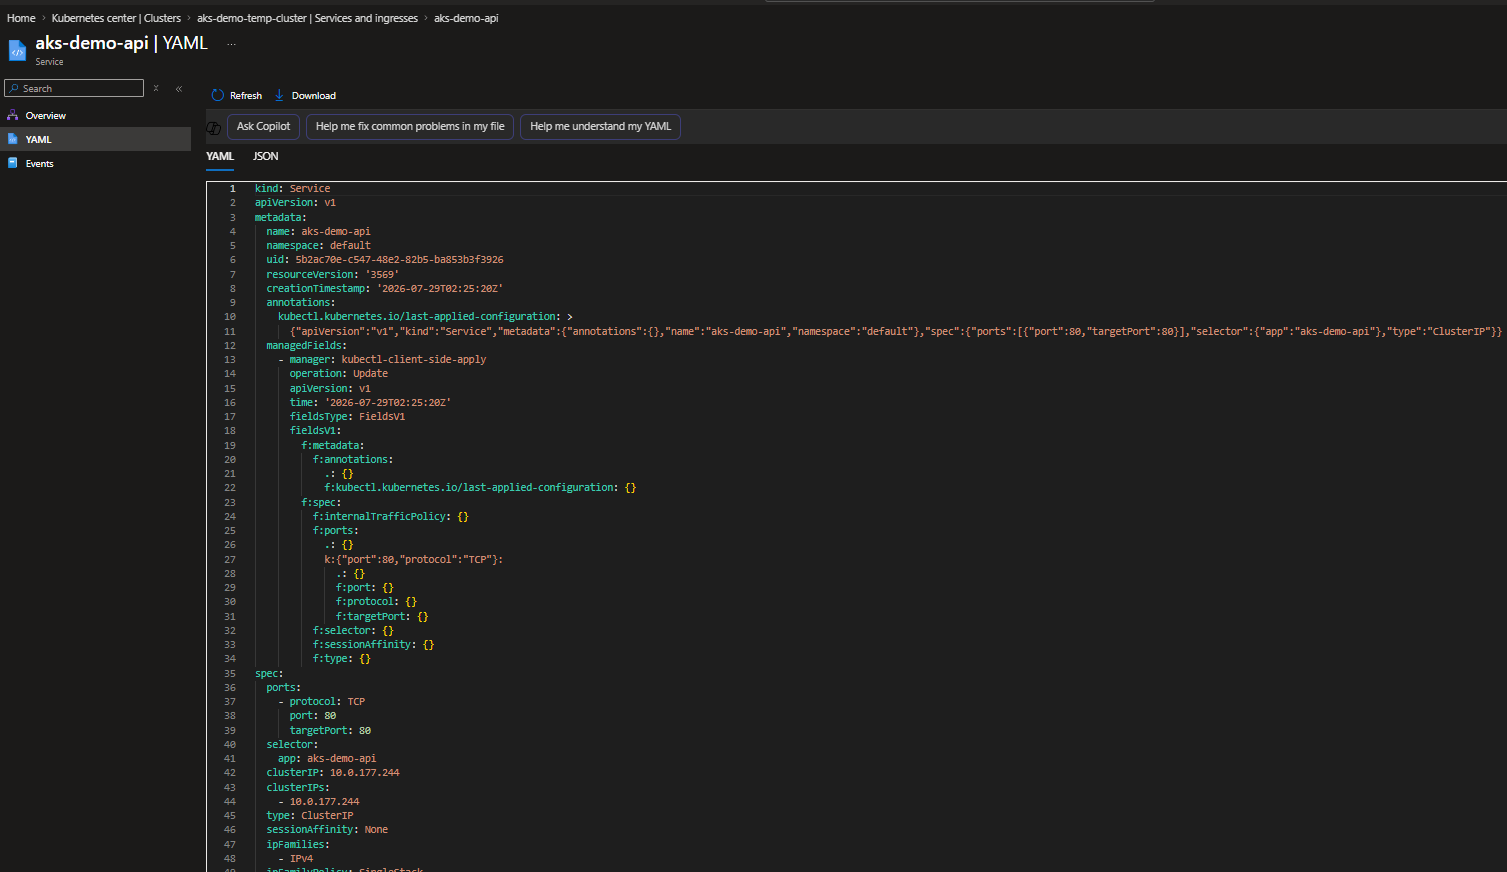Open Kubernetes center | Clusters breadcrumb

116,18
